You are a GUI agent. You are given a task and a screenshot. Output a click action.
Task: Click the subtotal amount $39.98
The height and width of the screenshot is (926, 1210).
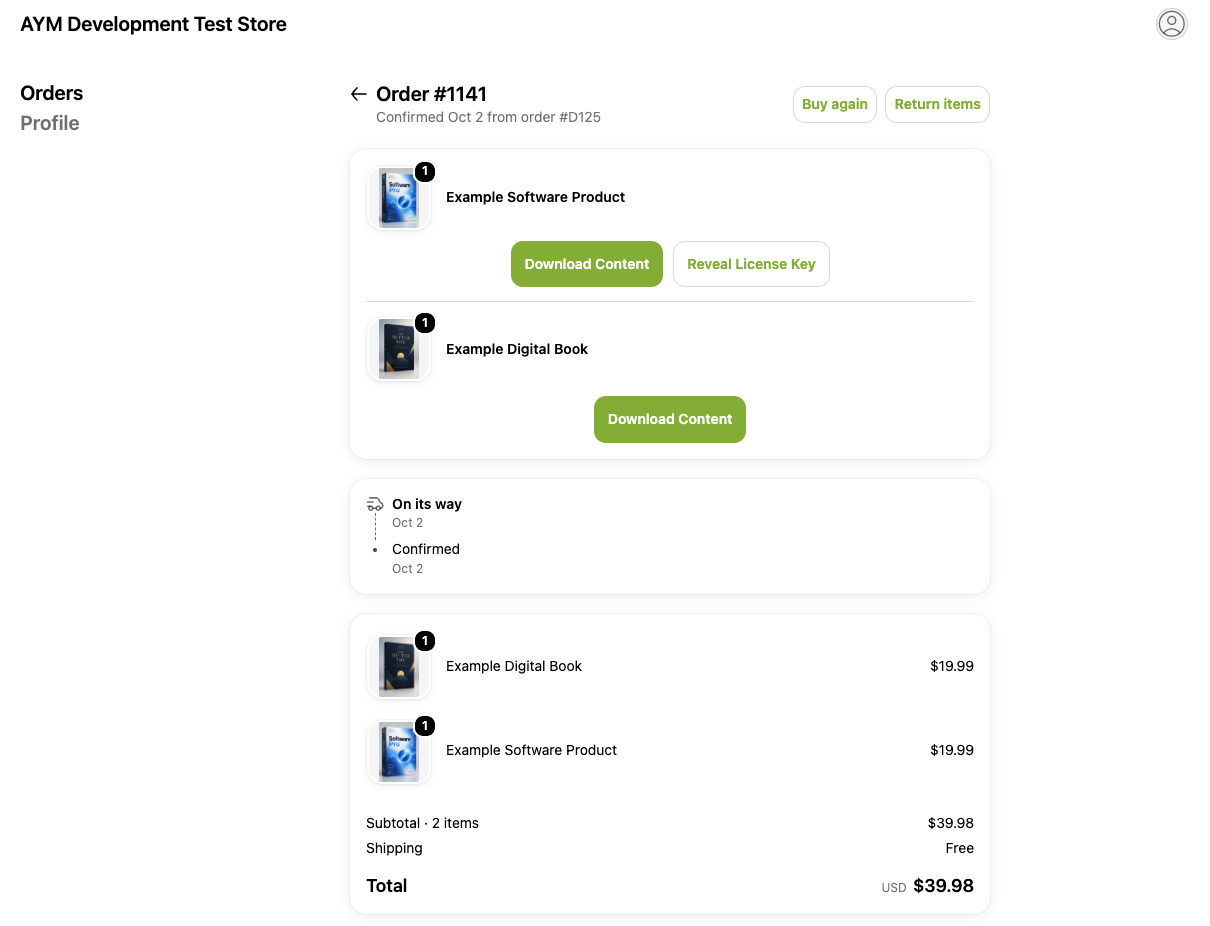click(x=951, y=823)
